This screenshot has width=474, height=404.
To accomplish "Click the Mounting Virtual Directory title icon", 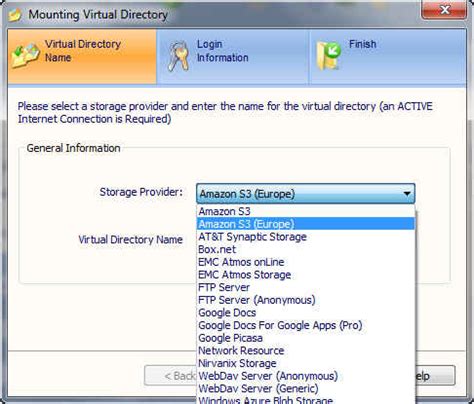I will [x=15, y=15].
